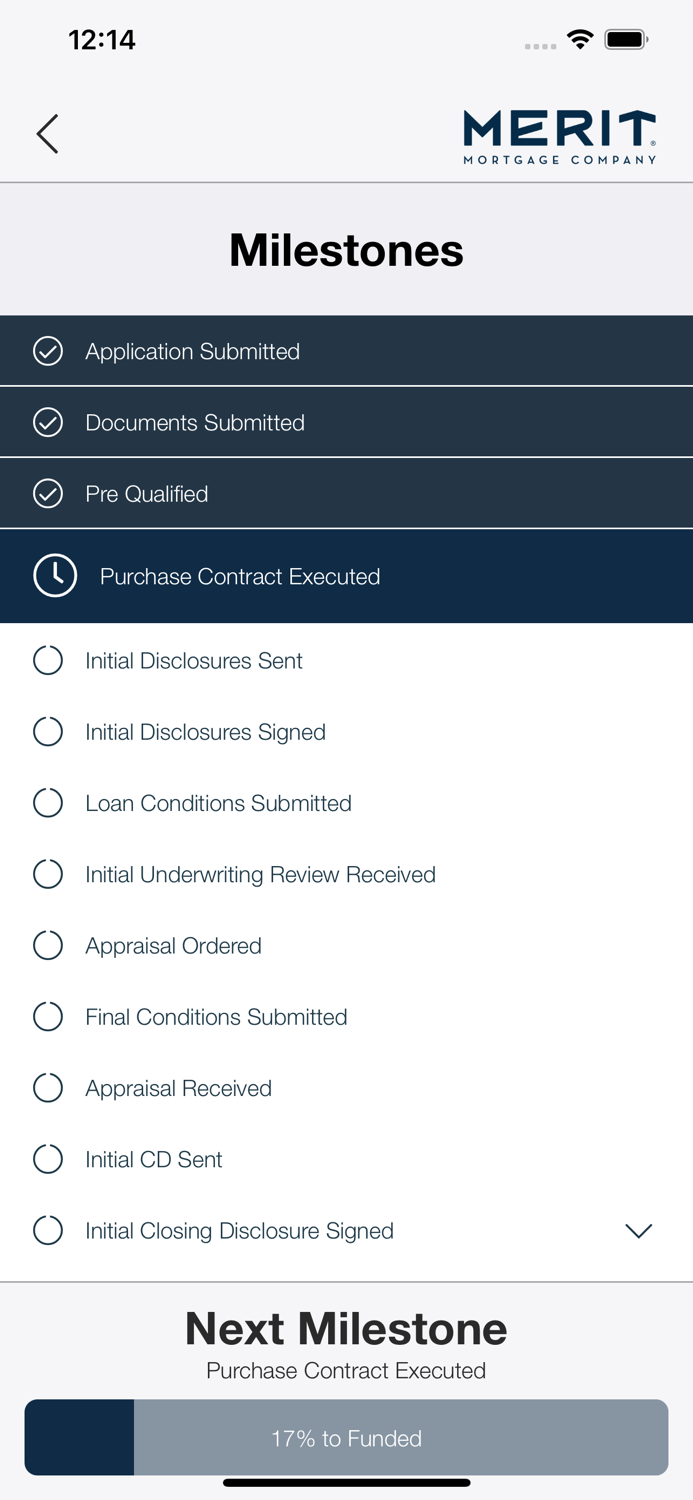Expand the milestones list with the down chevron
693x1500 pixels.
(x=638, y=1230)
